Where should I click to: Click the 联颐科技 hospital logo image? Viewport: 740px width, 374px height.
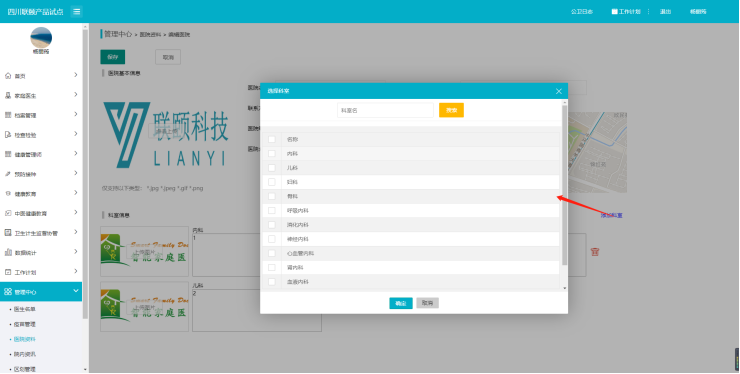coord(166,135)
